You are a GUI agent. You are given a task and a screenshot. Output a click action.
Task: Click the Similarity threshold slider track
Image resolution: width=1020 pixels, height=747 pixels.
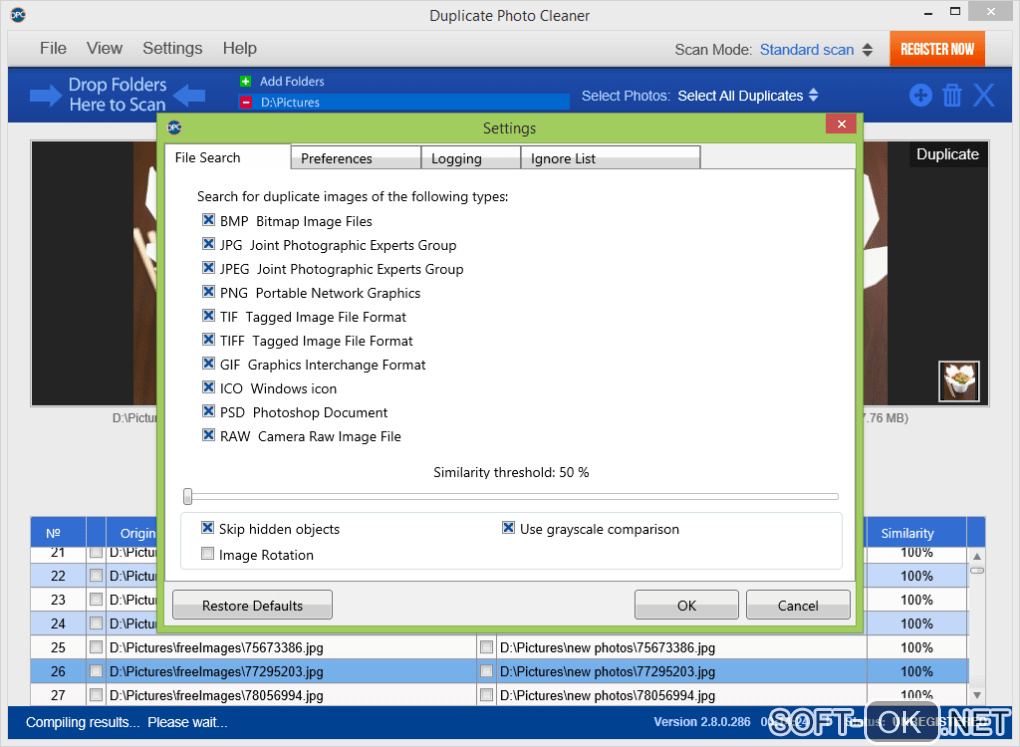tap(512, 496)
